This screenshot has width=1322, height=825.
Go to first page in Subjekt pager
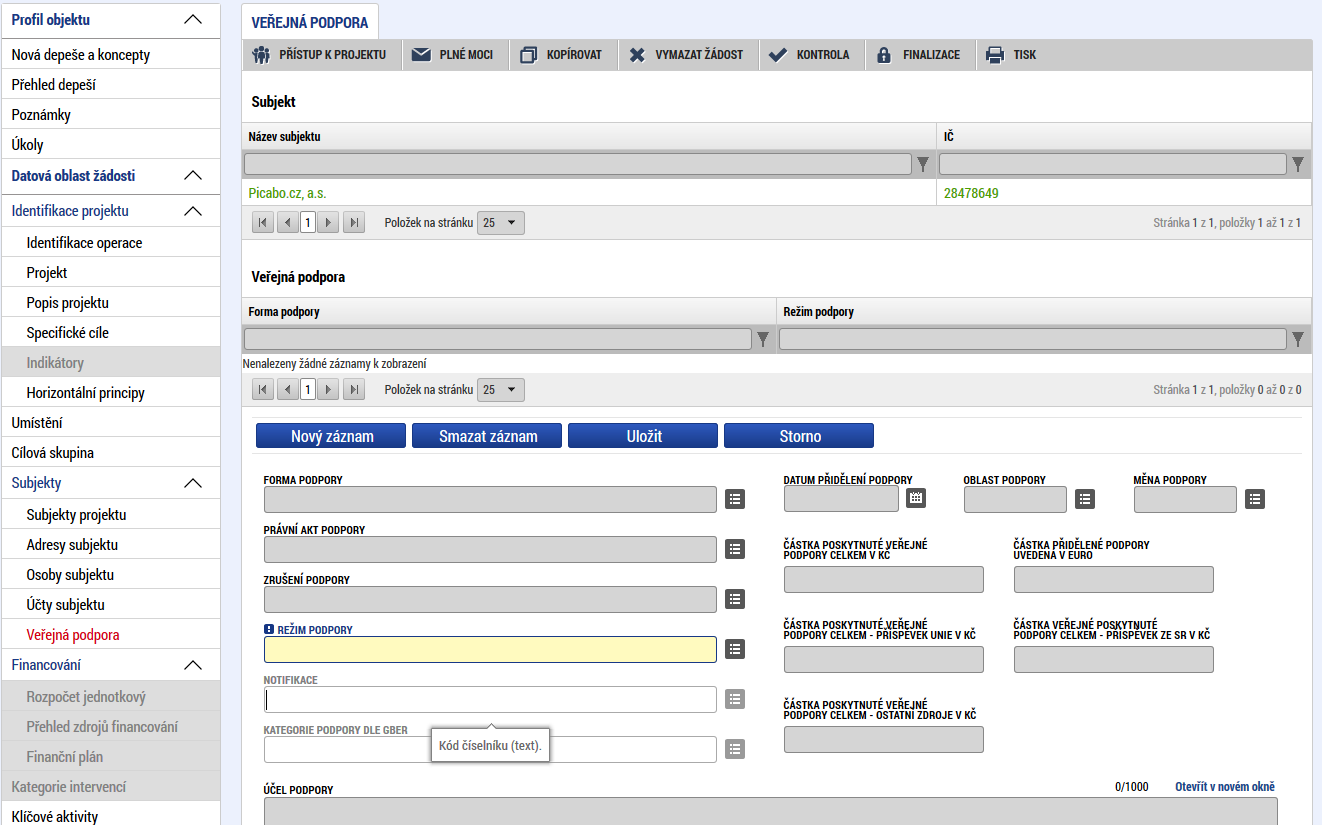[263, 223]
